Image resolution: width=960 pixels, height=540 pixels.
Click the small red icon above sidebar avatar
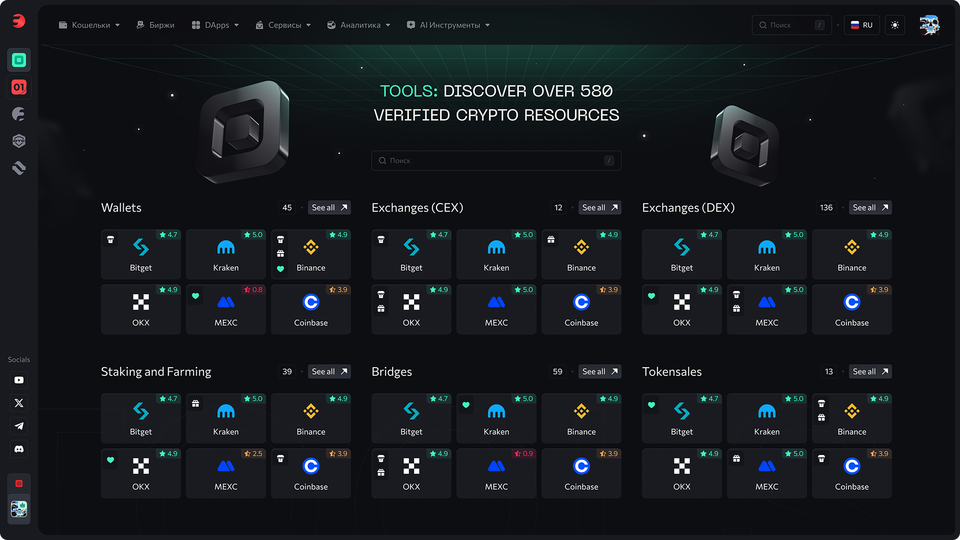19,484
